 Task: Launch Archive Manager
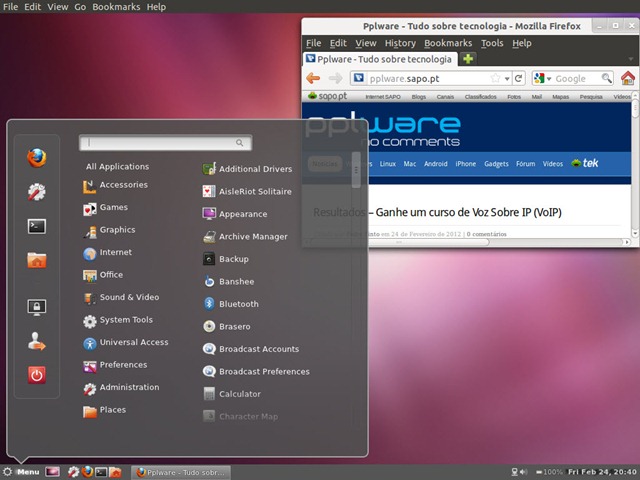tap(245, 236)
